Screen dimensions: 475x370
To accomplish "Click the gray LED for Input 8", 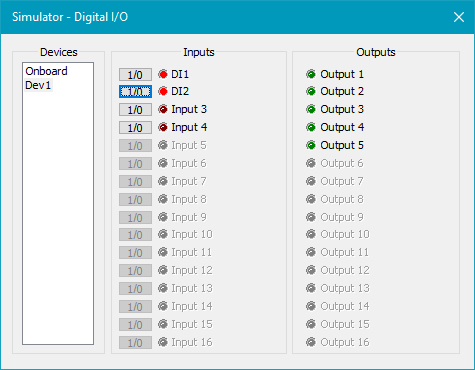I will point(163,199).
